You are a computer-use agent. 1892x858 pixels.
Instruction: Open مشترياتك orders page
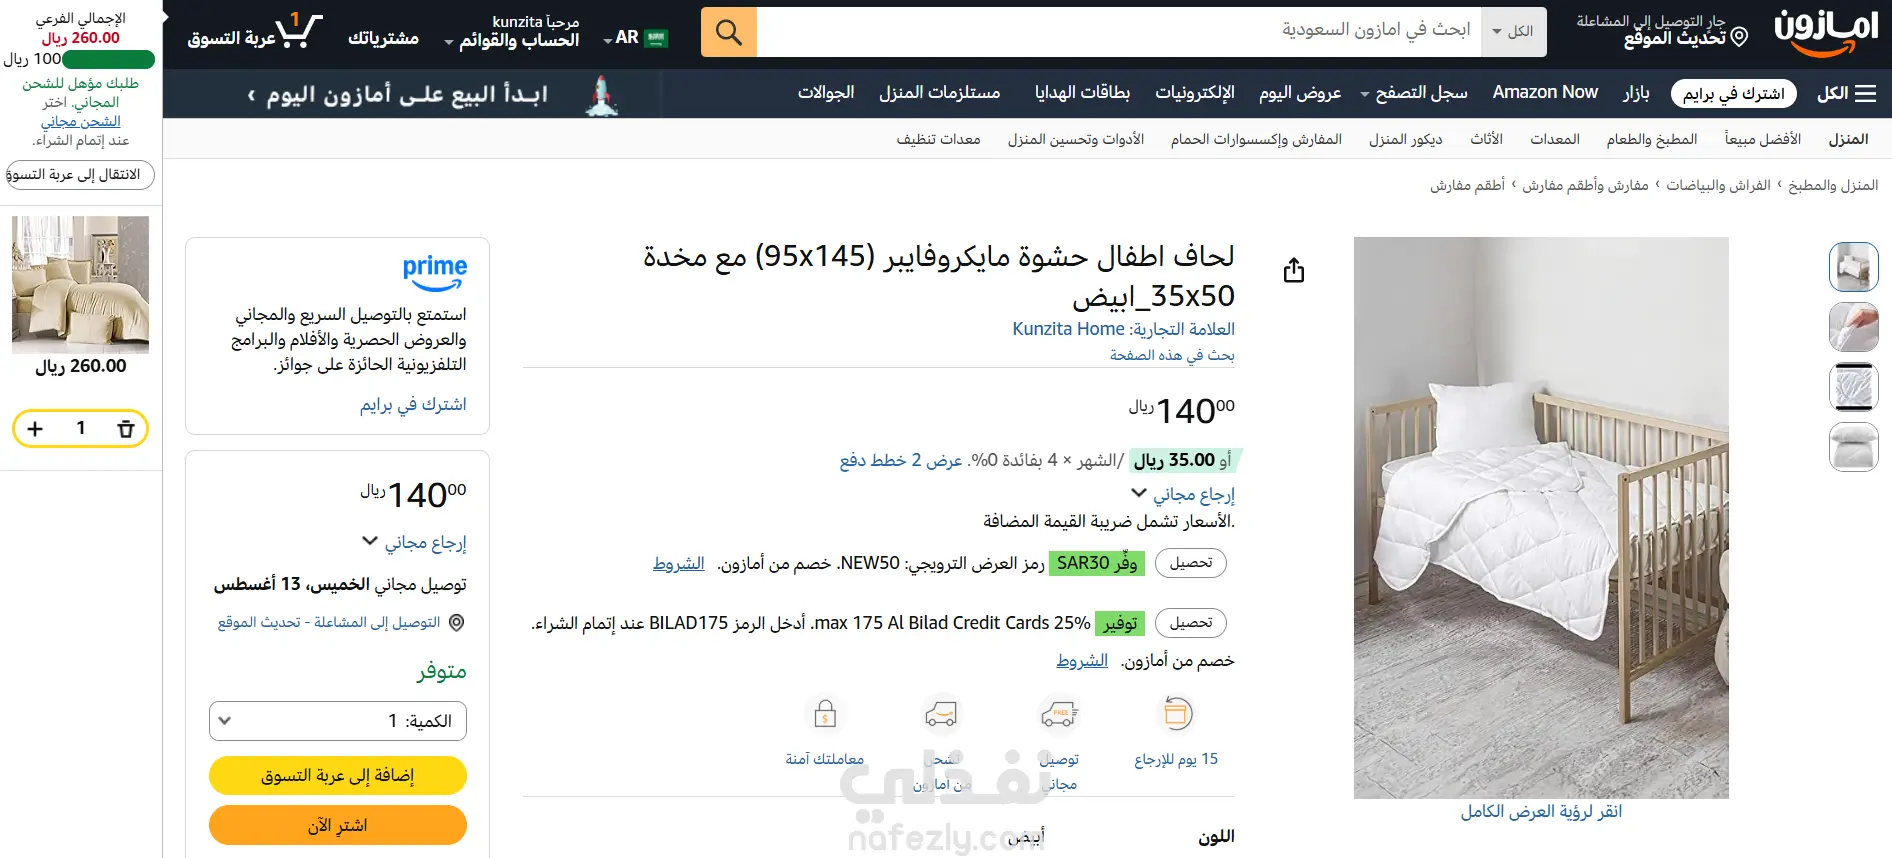383,38
